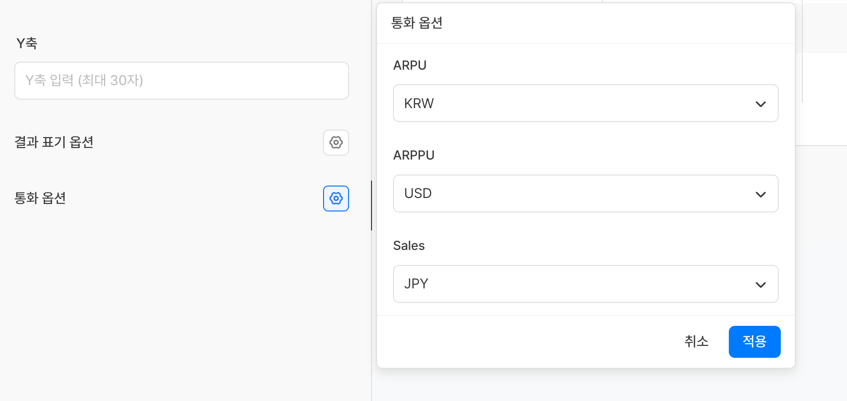Expand the ARPPU currency dropdown showing USD
This screenshot has height=401, width=847.
[x=585, y=193]
